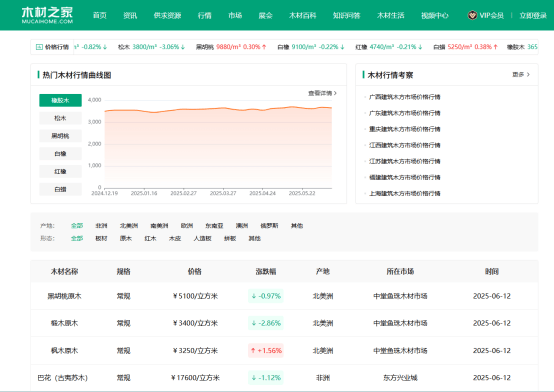Screen dimensions: 554x392
Task: Click the +1.56% change badge
Action: click(266, 351)
